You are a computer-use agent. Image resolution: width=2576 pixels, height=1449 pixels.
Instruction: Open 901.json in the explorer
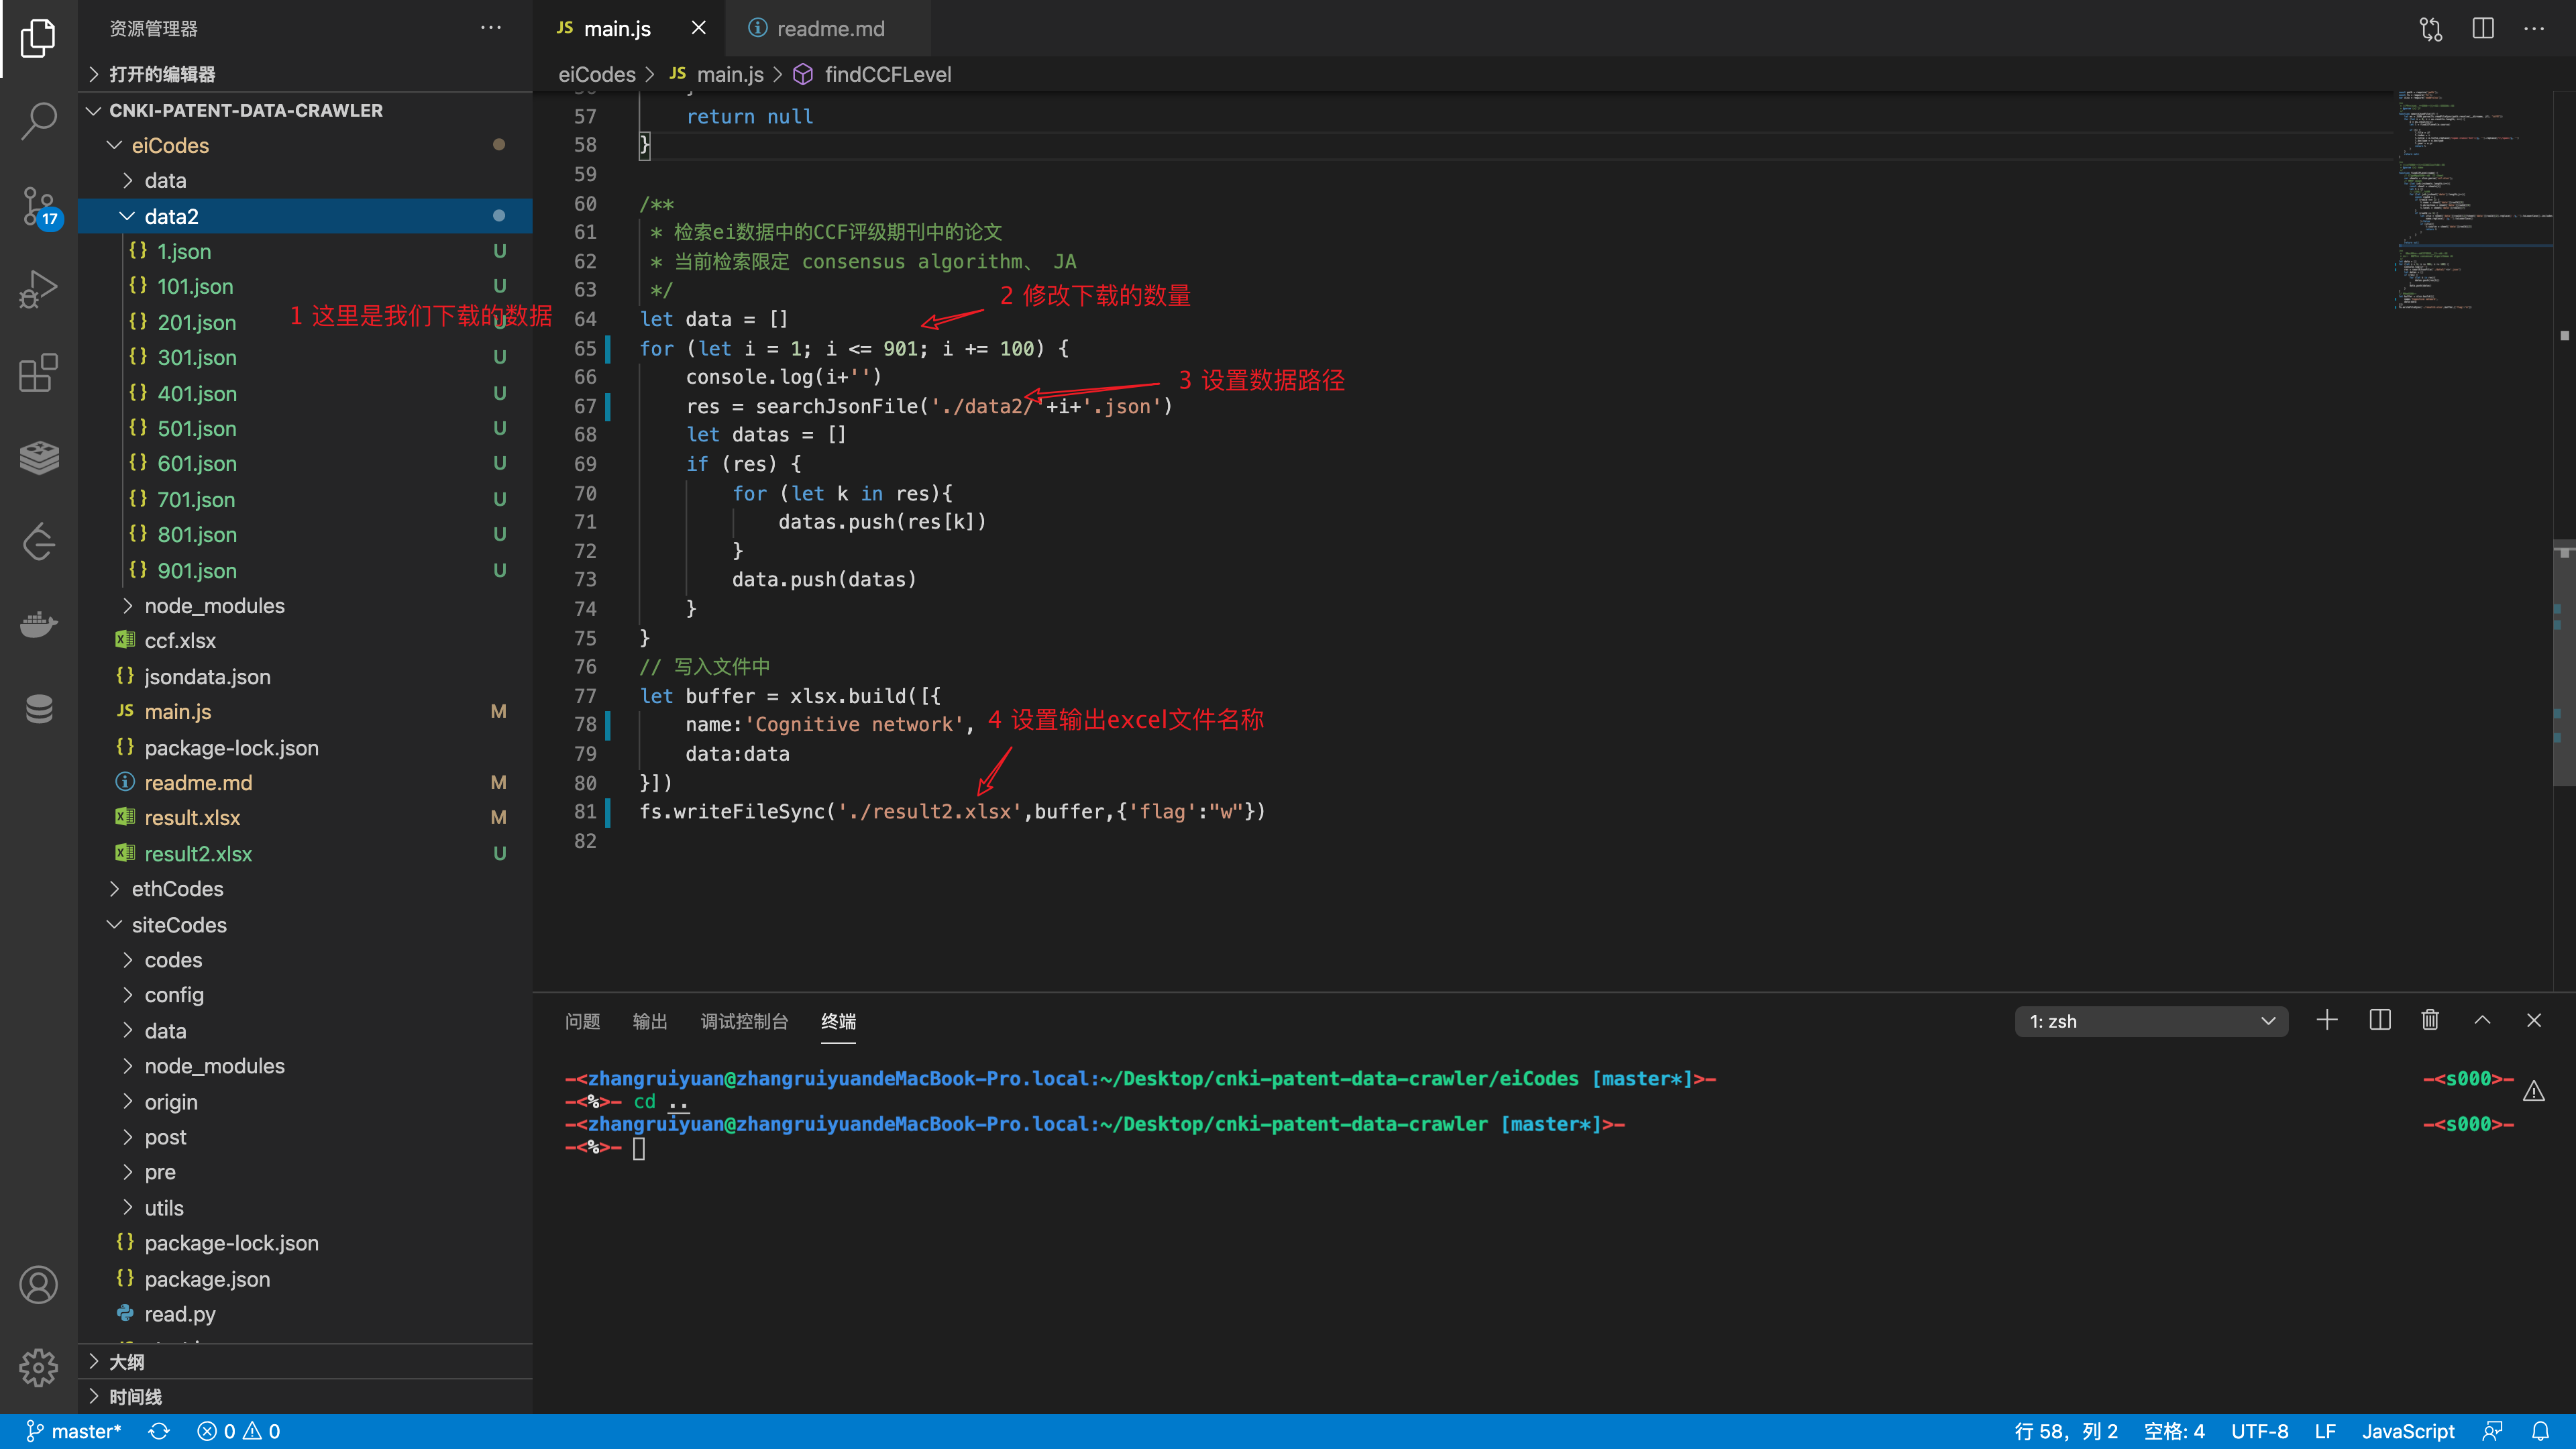click(x=196, y=570)
